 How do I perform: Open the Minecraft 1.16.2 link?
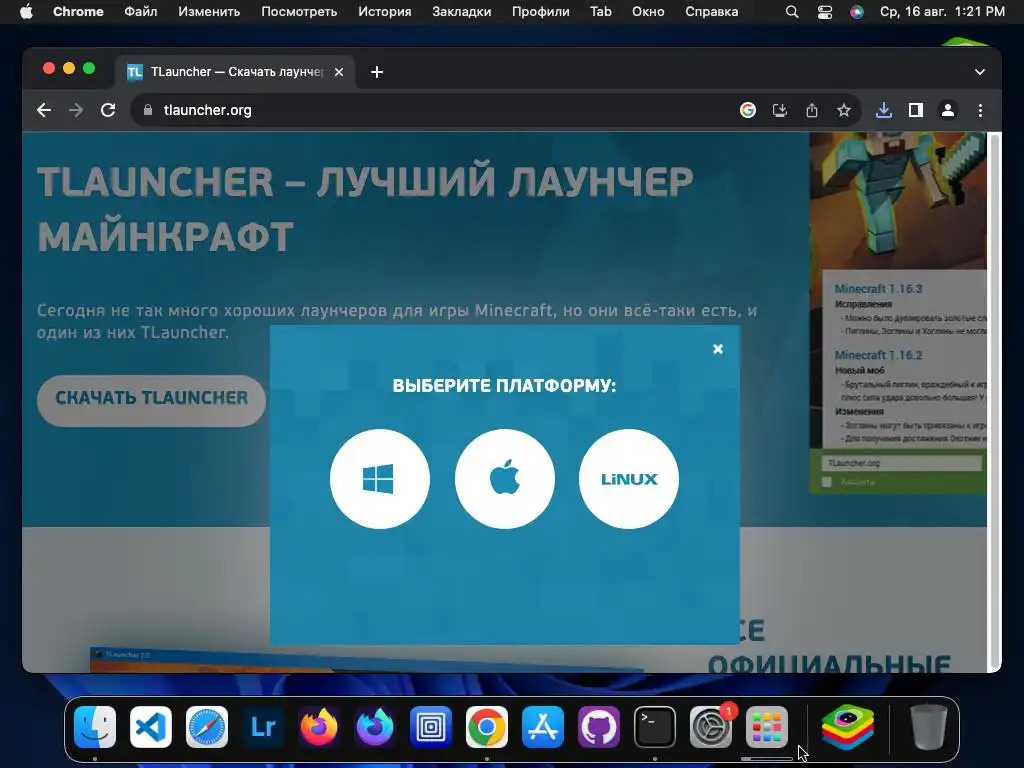pyautogui.click(x=878, y=355)
